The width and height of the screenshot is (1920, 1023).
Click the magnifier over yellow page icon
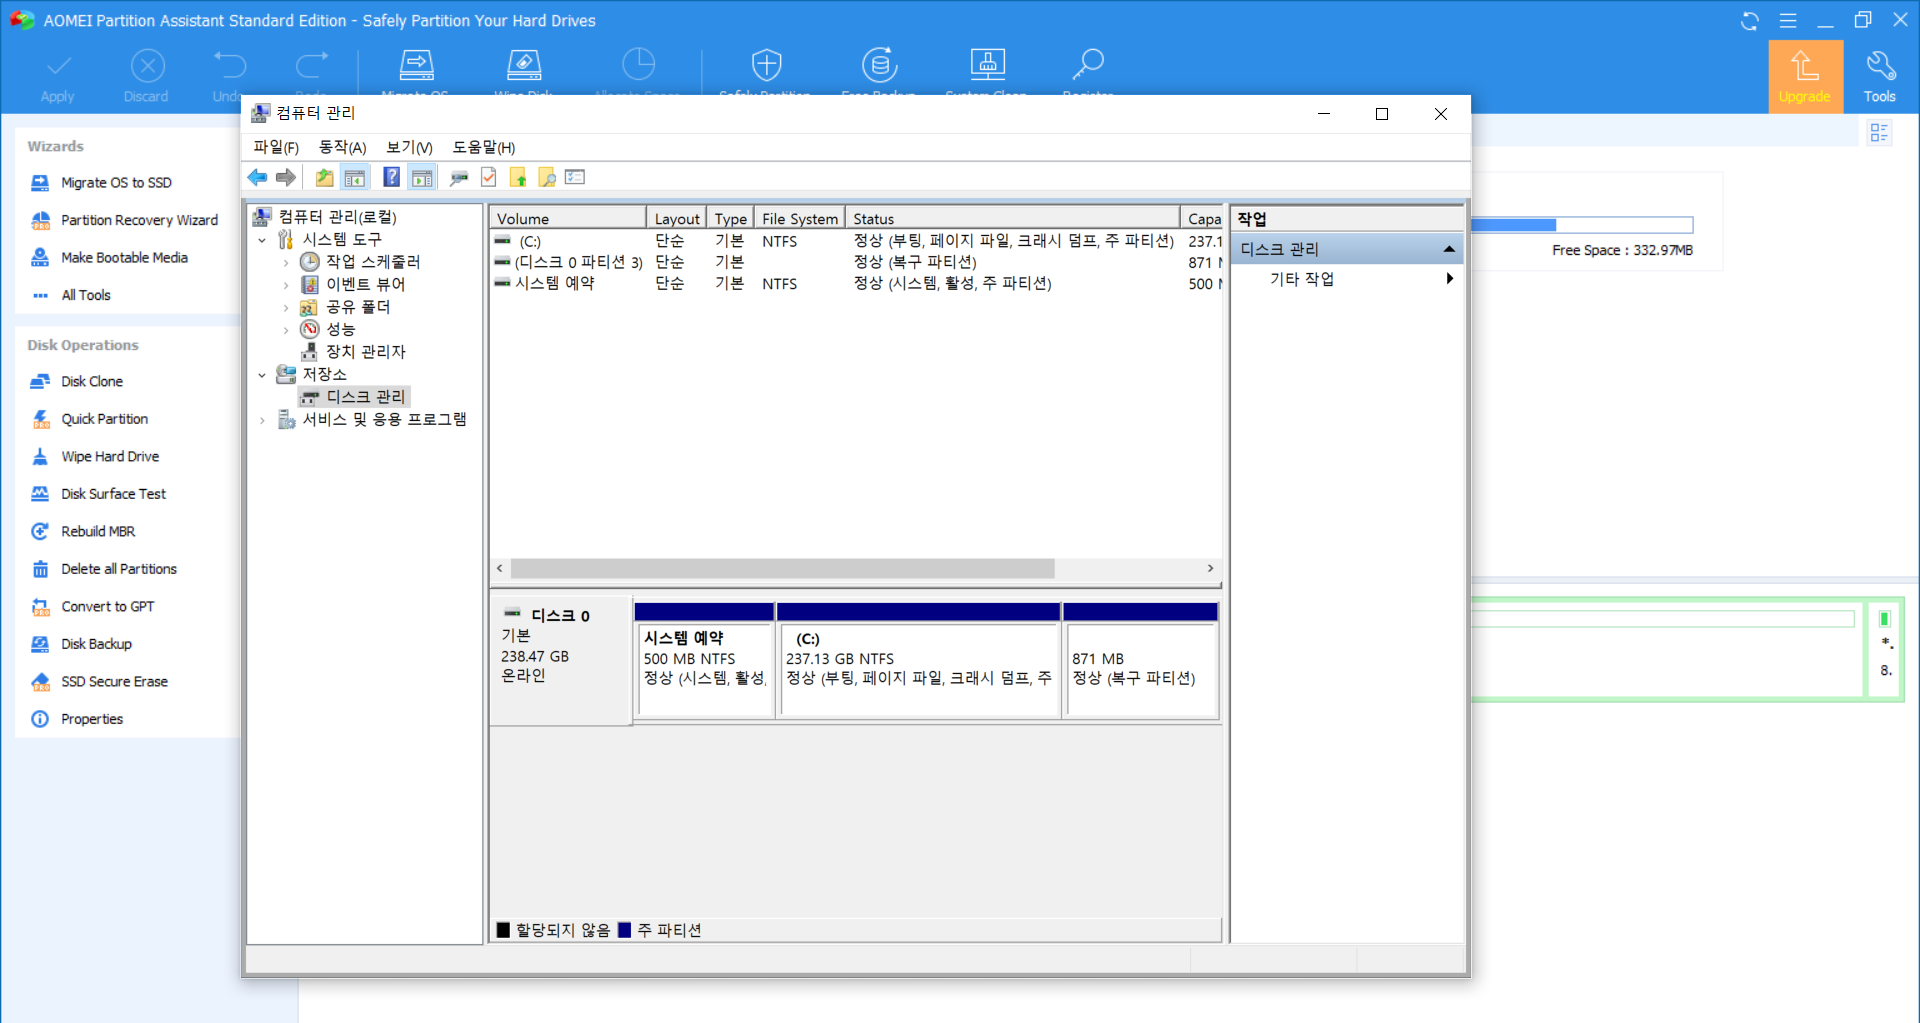[546, 177]
